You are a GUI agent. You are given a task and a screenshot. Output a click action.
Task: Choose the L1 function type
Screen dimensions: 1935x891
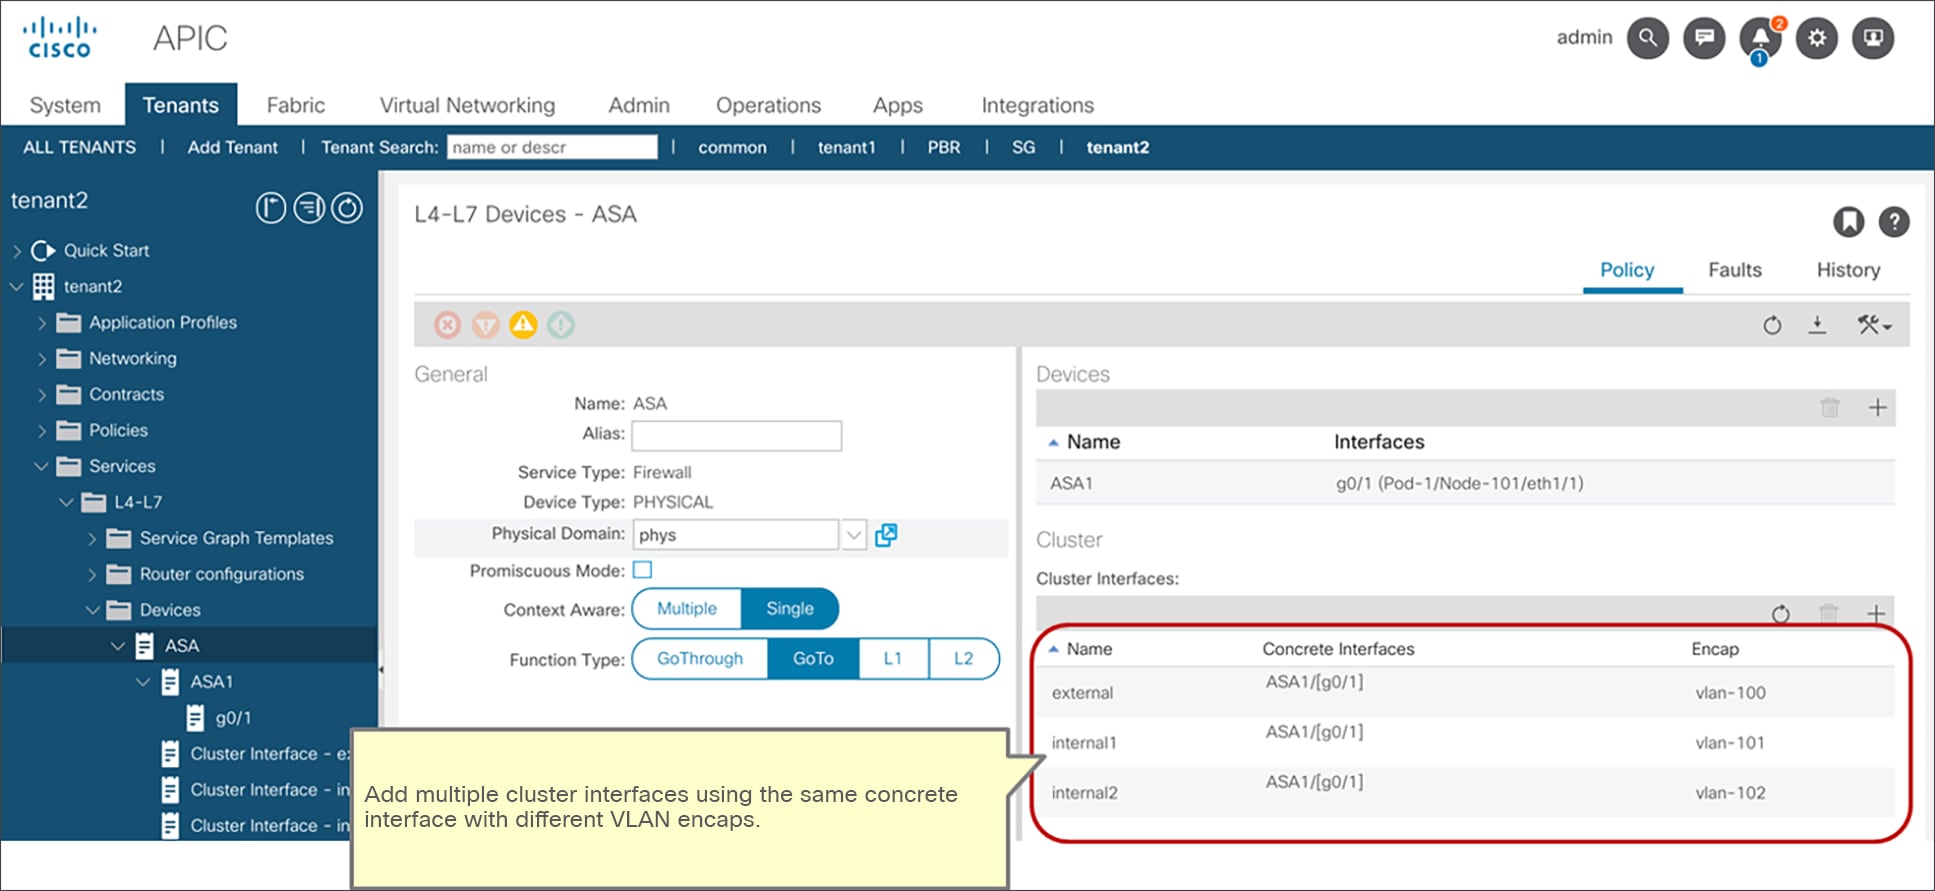coord(893,659)
